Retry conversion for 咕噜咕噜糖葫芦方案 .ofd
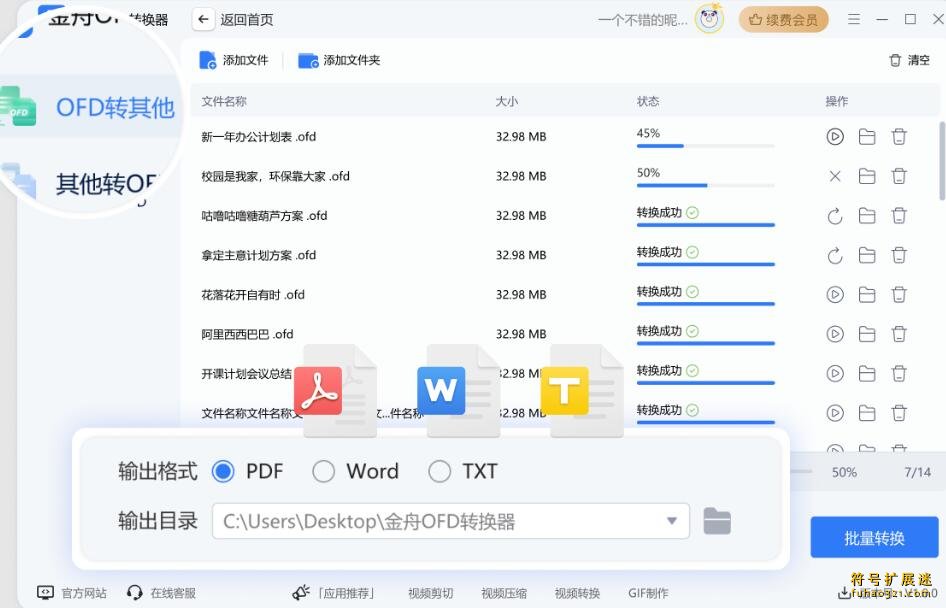The width and height of the screenshot is (946, 608). pos(835,215)
